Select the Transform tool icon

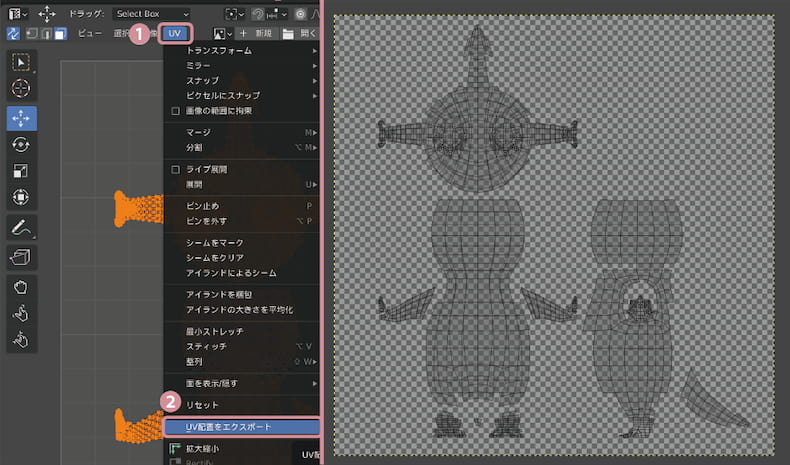[21, 197]
